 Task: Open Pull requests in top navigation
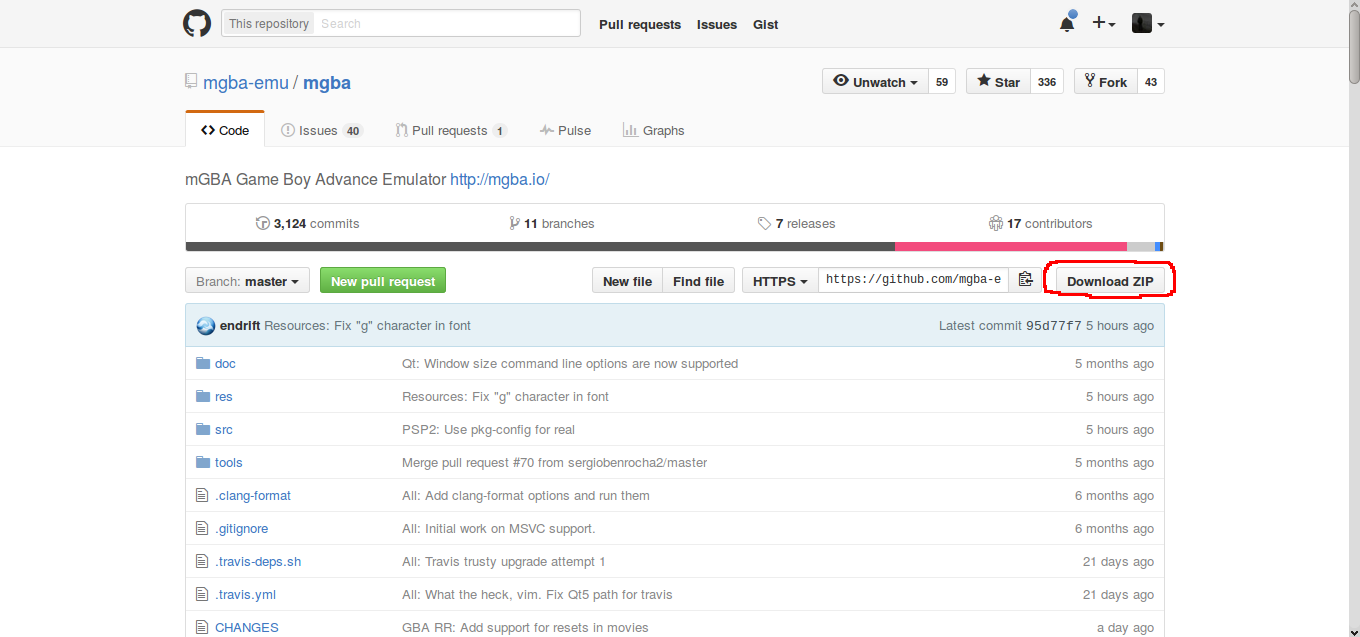tap(640, 24)
